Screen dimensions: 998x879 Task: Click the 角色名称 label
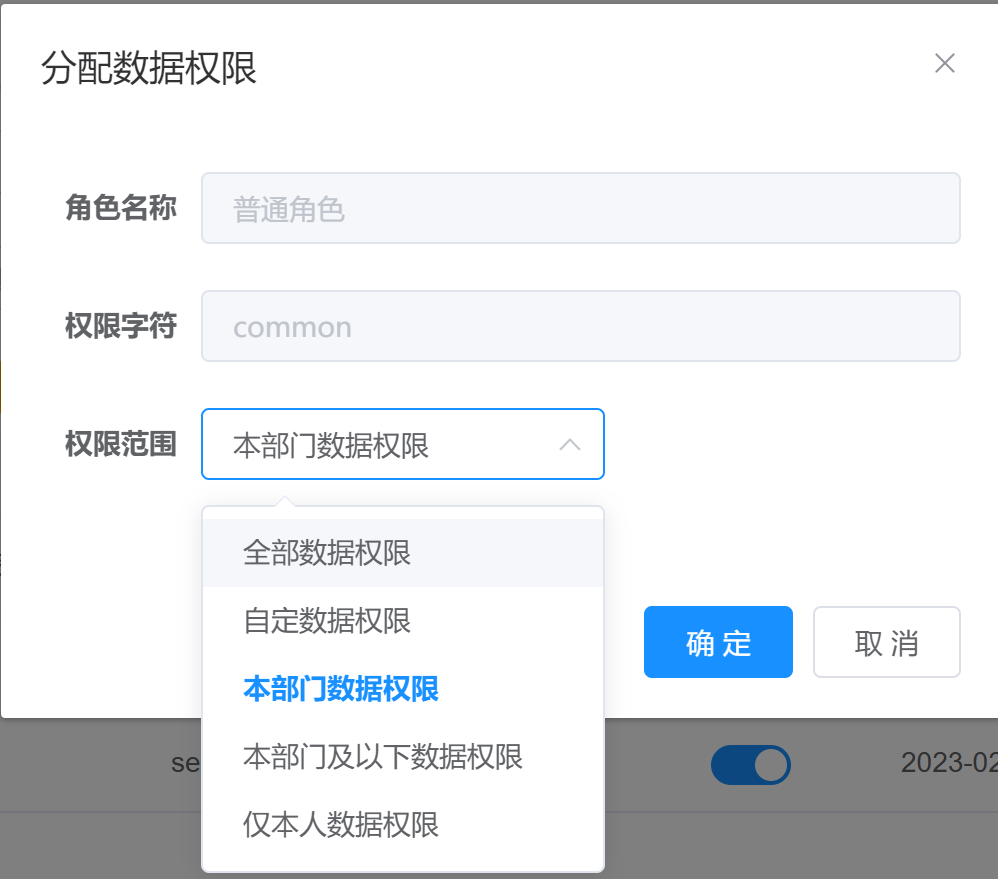click(121, 208)
